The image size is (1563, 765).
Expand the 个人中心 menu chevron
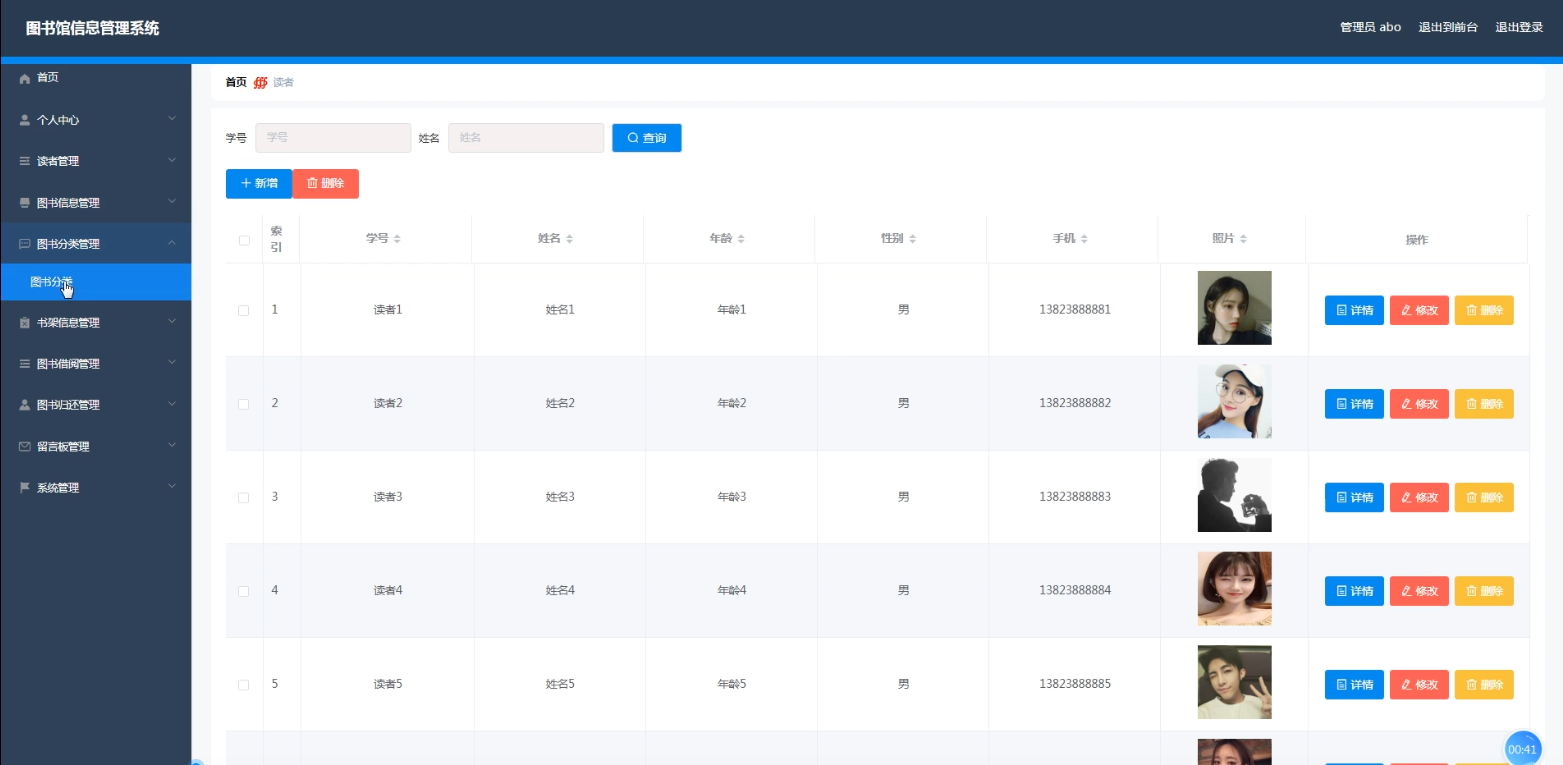tap(172, 119)
